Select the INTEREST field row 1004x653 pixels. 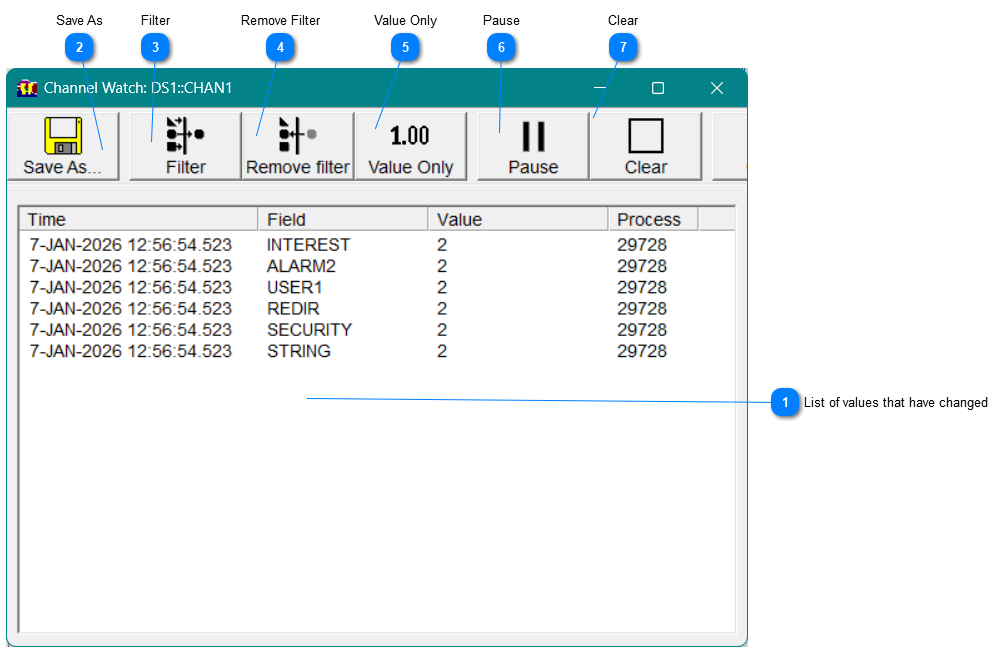coord(308,245)
